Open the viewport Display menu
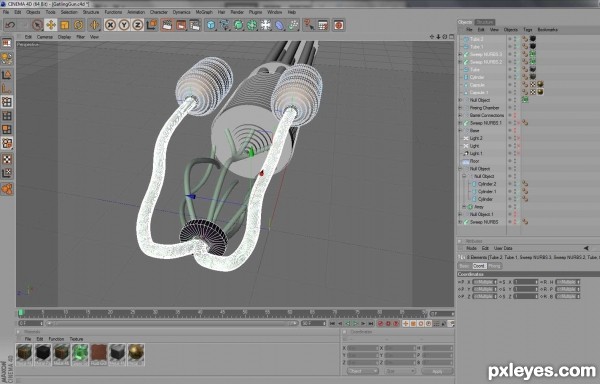This screenshot has width=600, height=384. click(64, 37)
